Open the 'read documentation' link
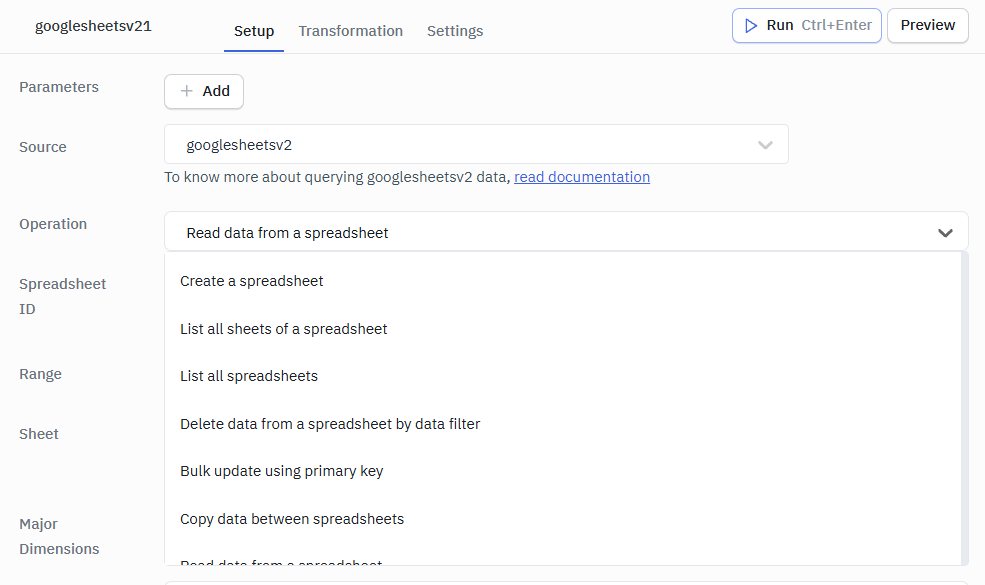 pos(582,177)
